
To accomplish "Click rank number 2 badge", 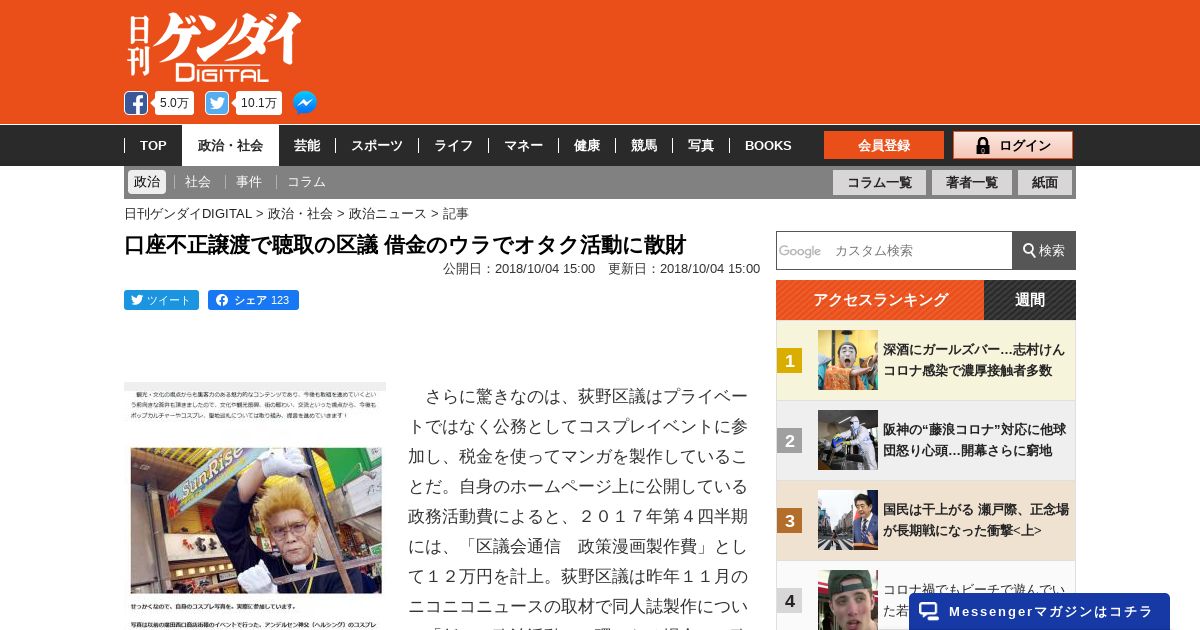I will [790, 440].
